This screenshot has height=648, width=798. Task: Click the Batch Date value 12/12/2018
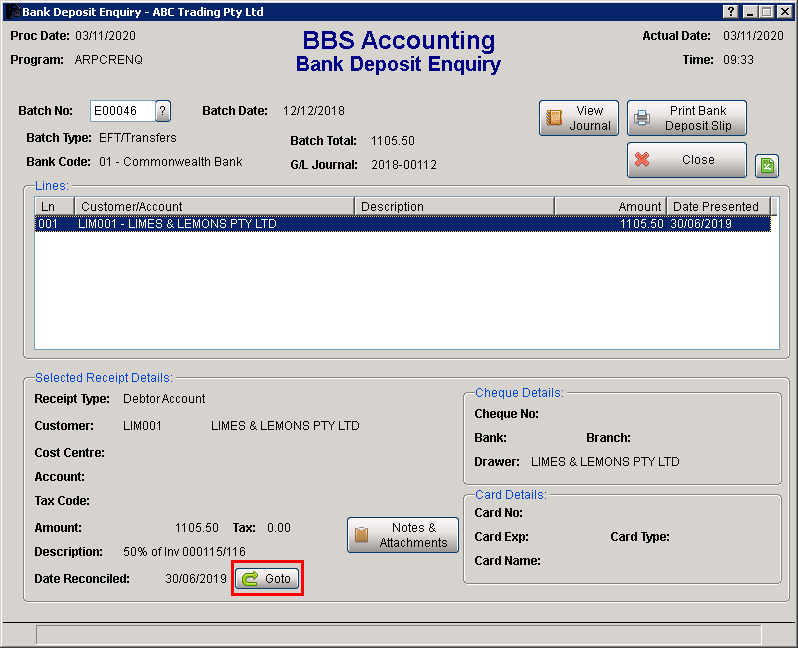314,111
